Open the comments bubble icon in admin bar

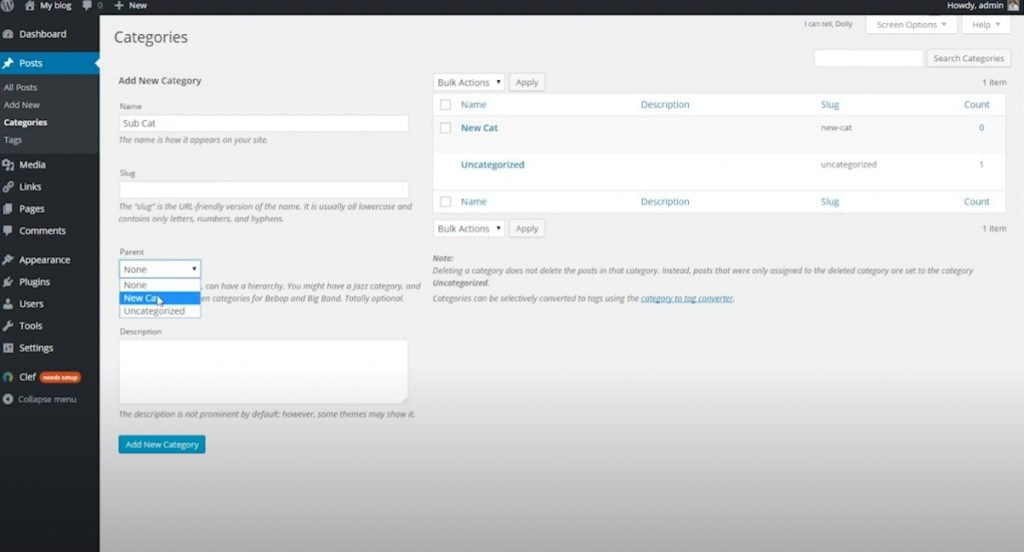[x=87, y=6]
